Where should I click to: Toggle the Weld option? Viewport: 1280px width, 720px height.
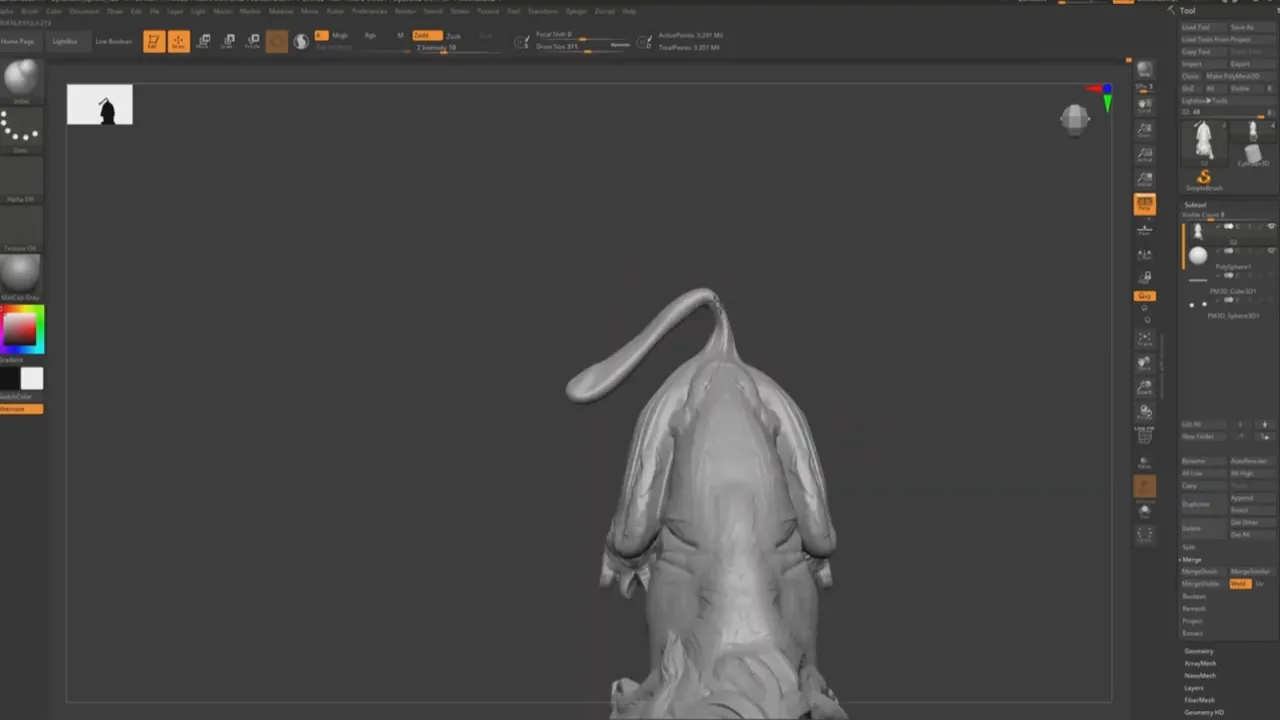click(x=1240, y=584)
